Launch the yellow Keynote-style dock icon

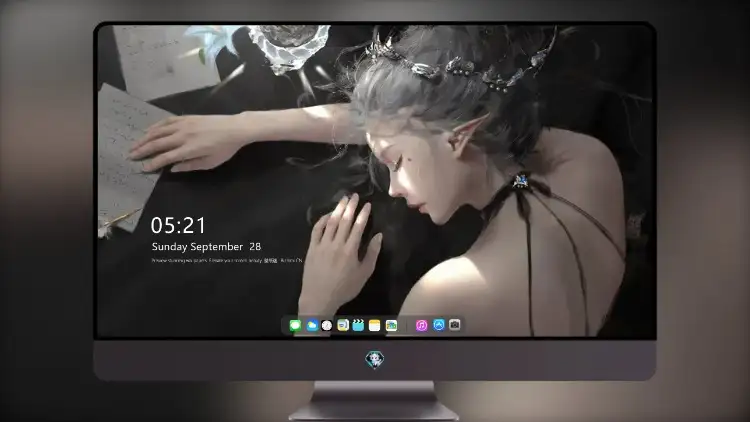click(x=342, y=325)
